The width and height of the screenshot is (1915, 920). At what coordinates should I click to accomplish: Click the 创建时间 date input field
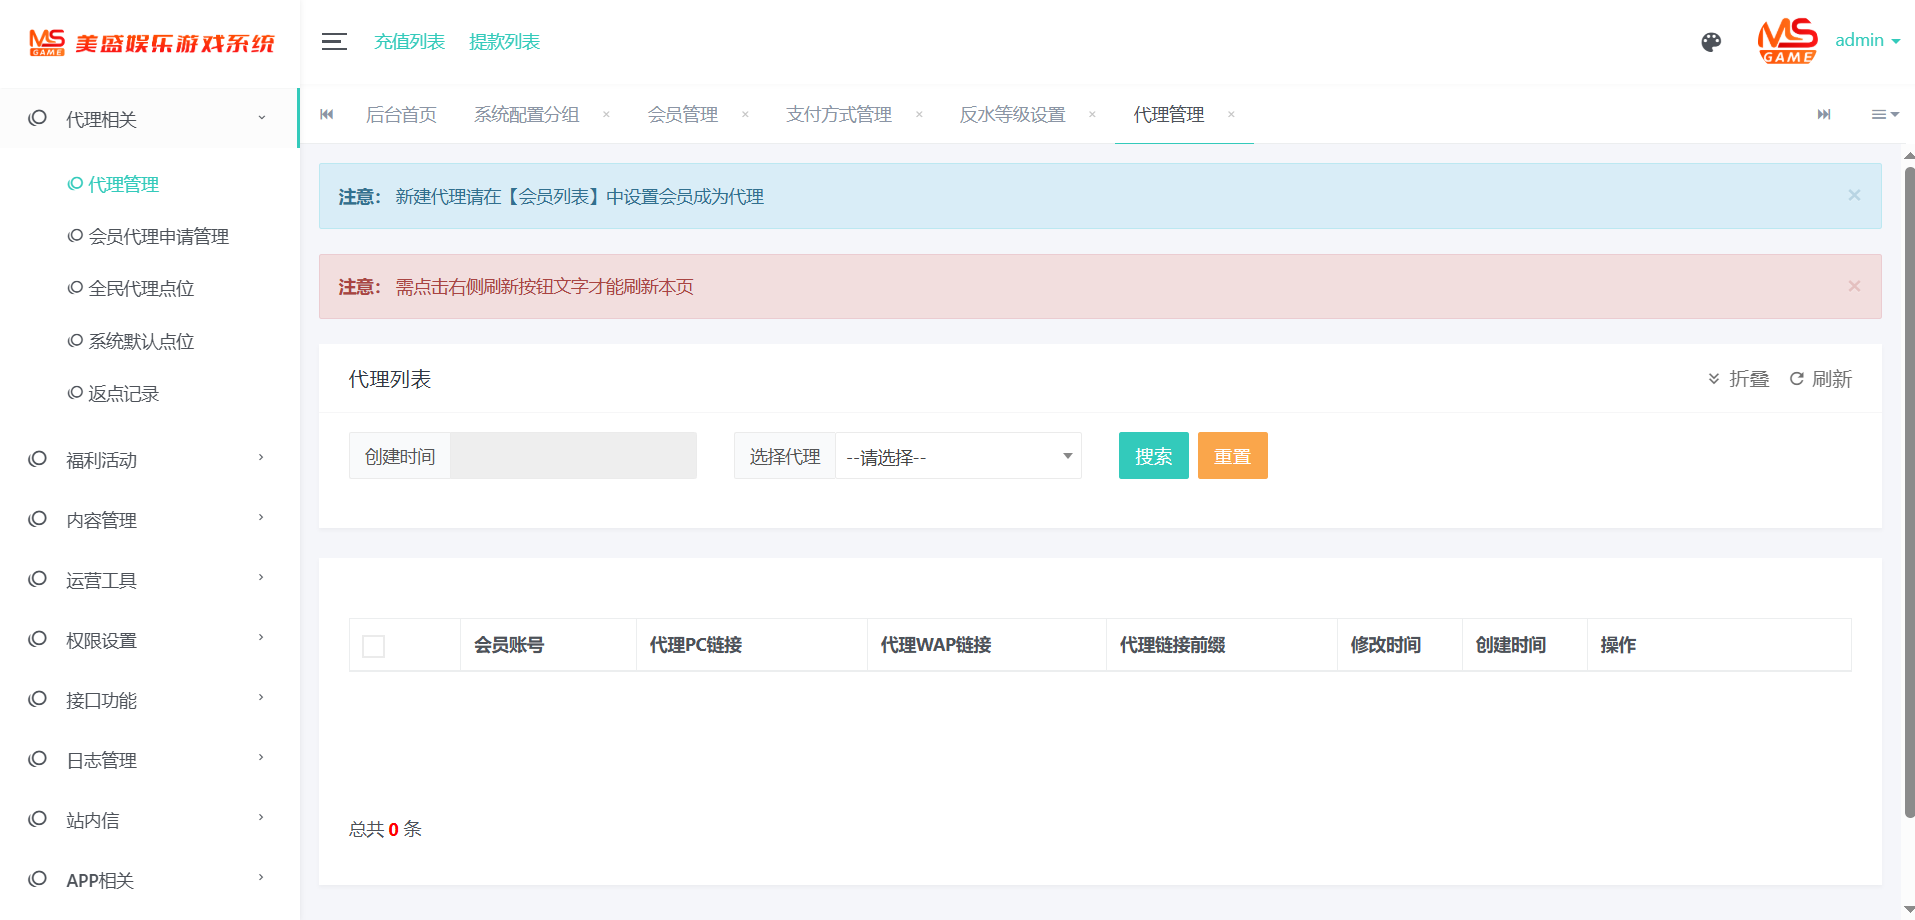(x=573, y=456)
